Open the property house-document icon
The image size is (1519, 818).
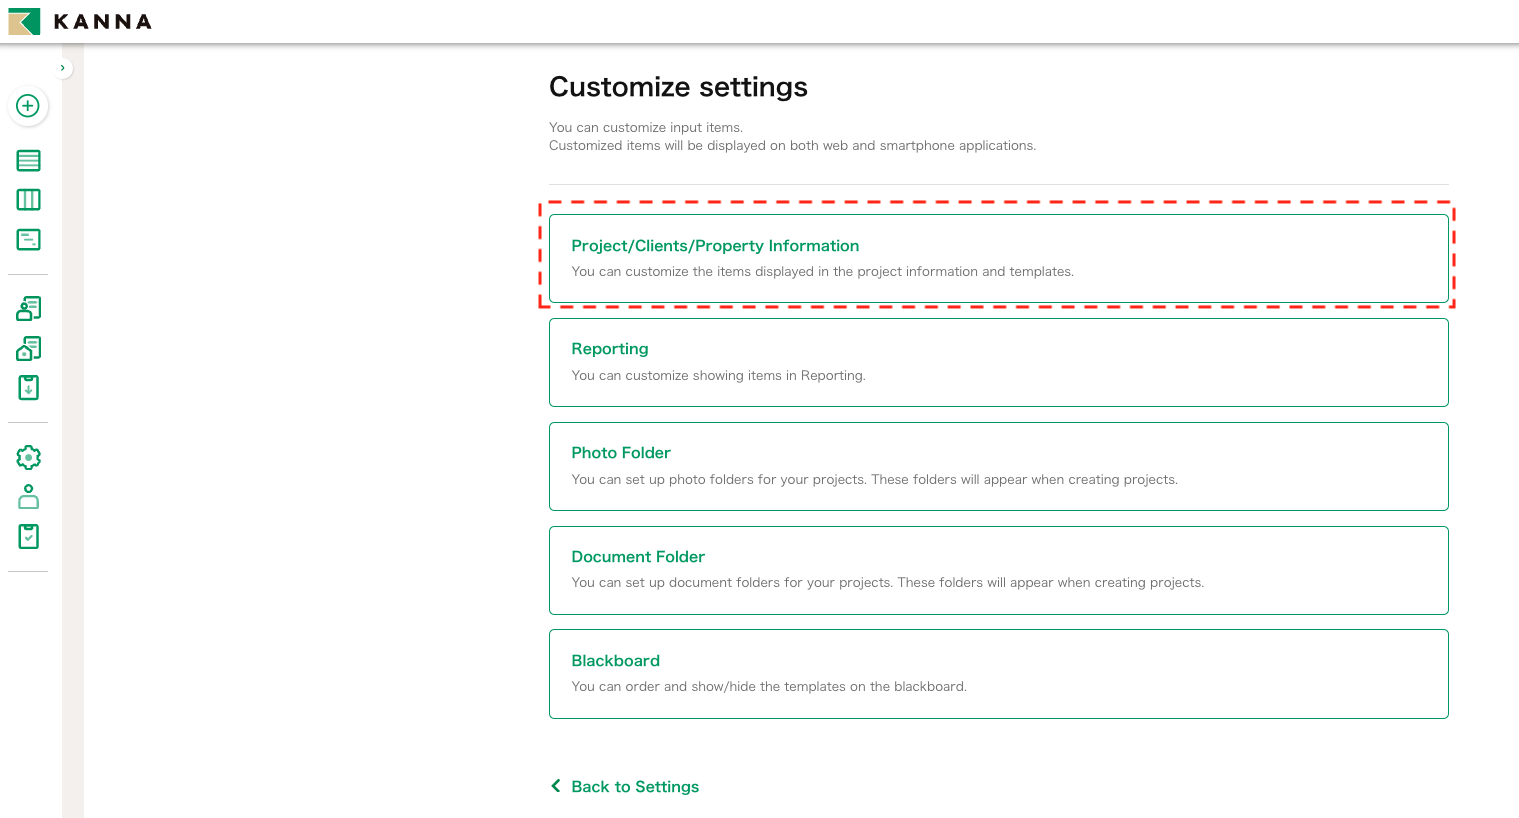[29, 348]
